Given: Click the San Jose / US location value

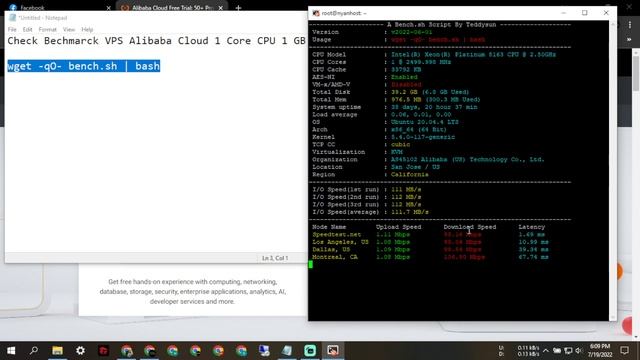Looking at the screenshot, I should (416, 167).
